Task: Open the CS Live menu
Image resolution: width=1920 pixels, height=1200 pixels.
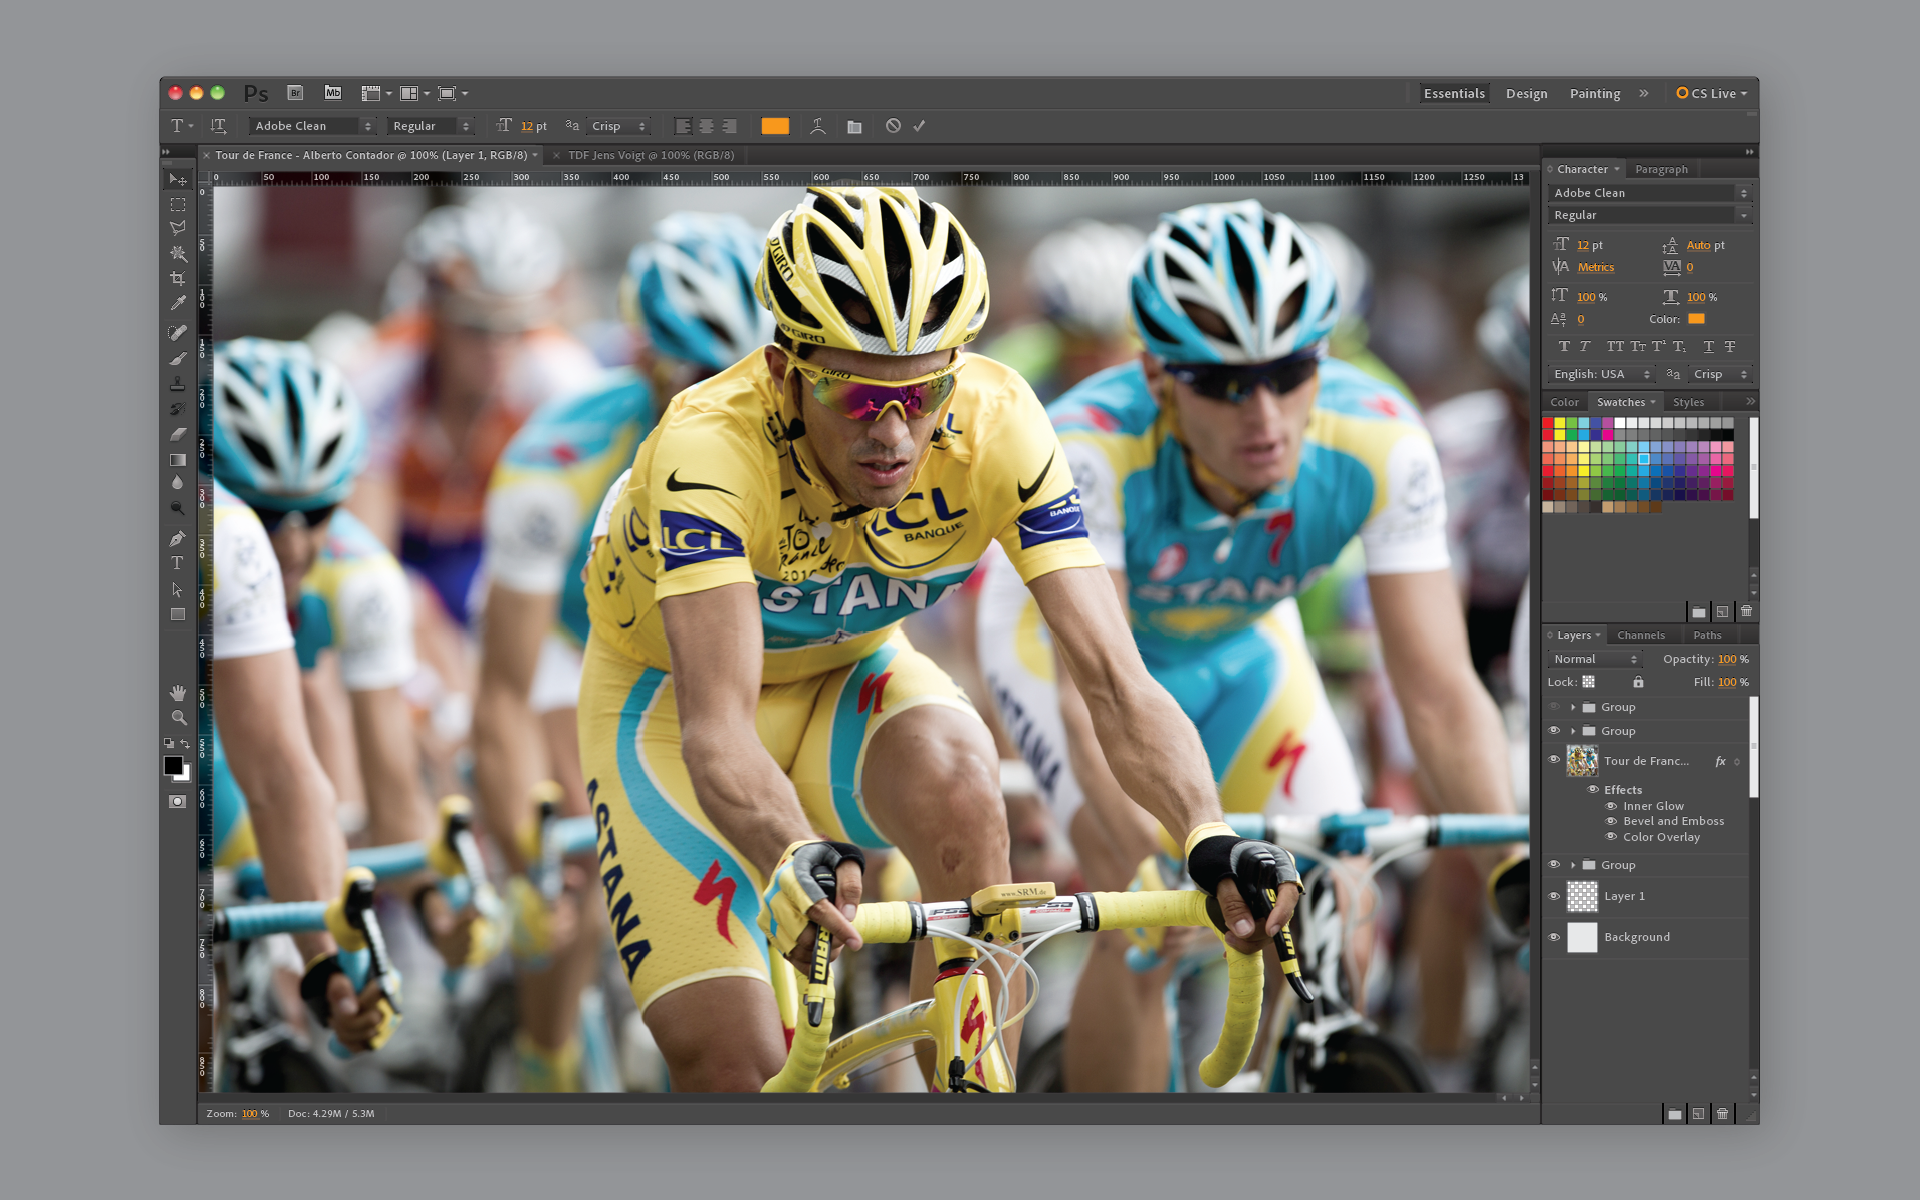Action: coord(1712,93)
